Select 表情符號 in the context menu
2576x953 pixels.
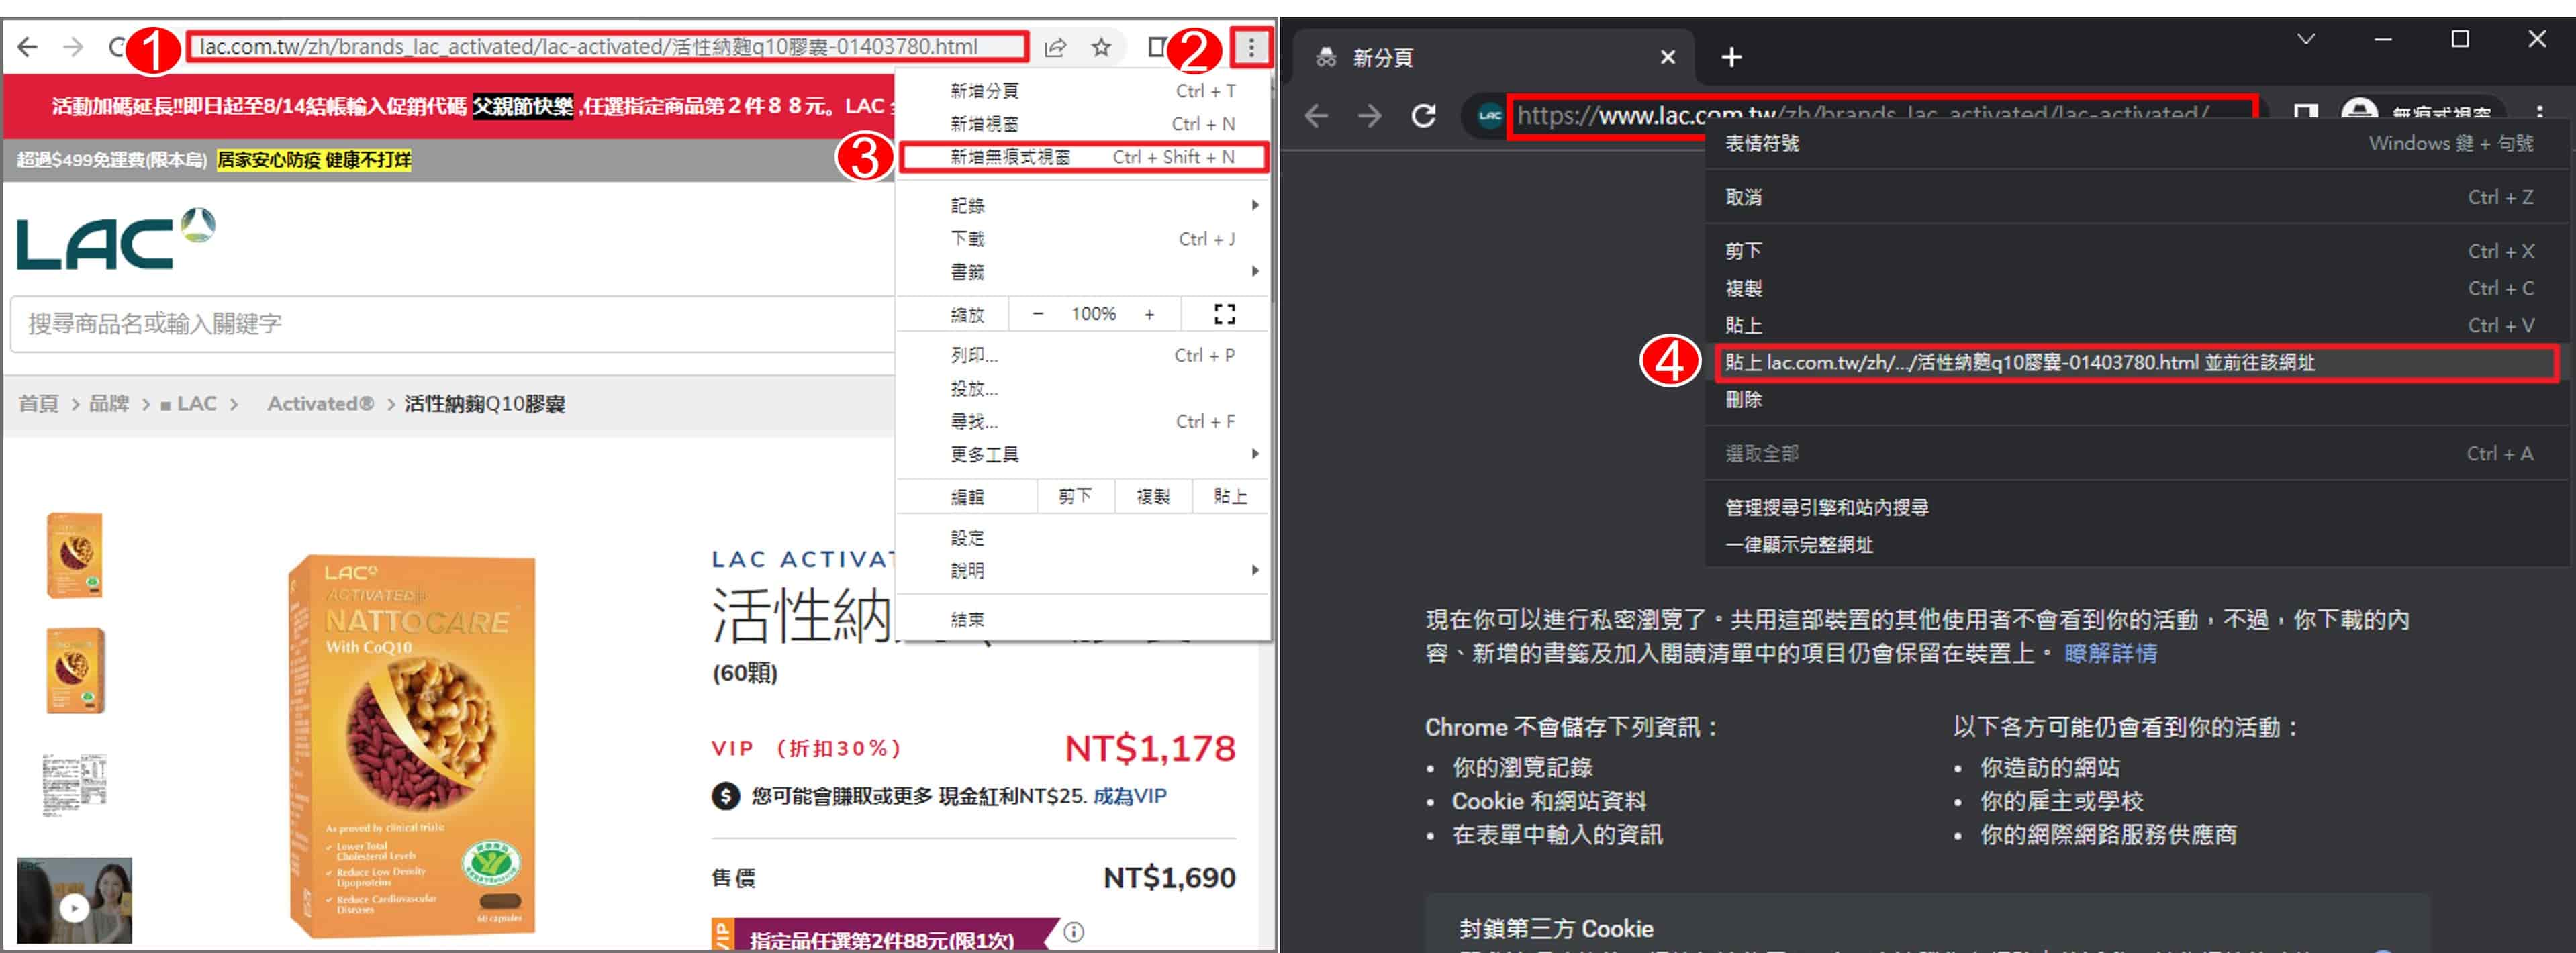[x=2136, y=143]
